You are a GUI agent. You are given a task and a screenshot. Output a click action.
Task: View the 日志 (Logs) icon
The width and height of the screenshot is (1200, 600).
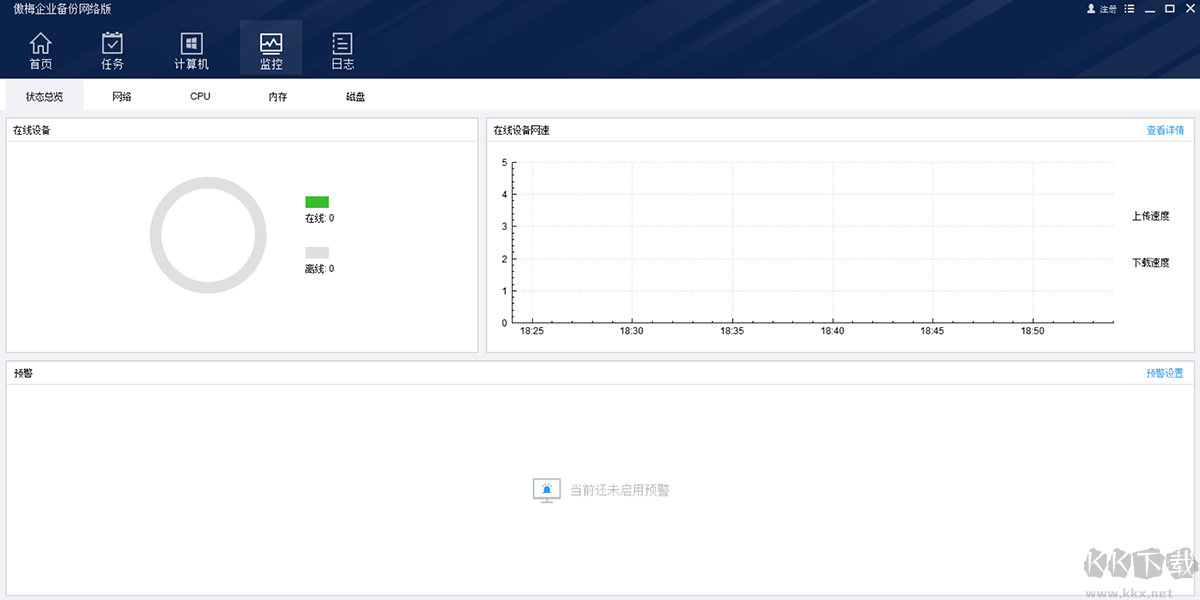[342, 48]
